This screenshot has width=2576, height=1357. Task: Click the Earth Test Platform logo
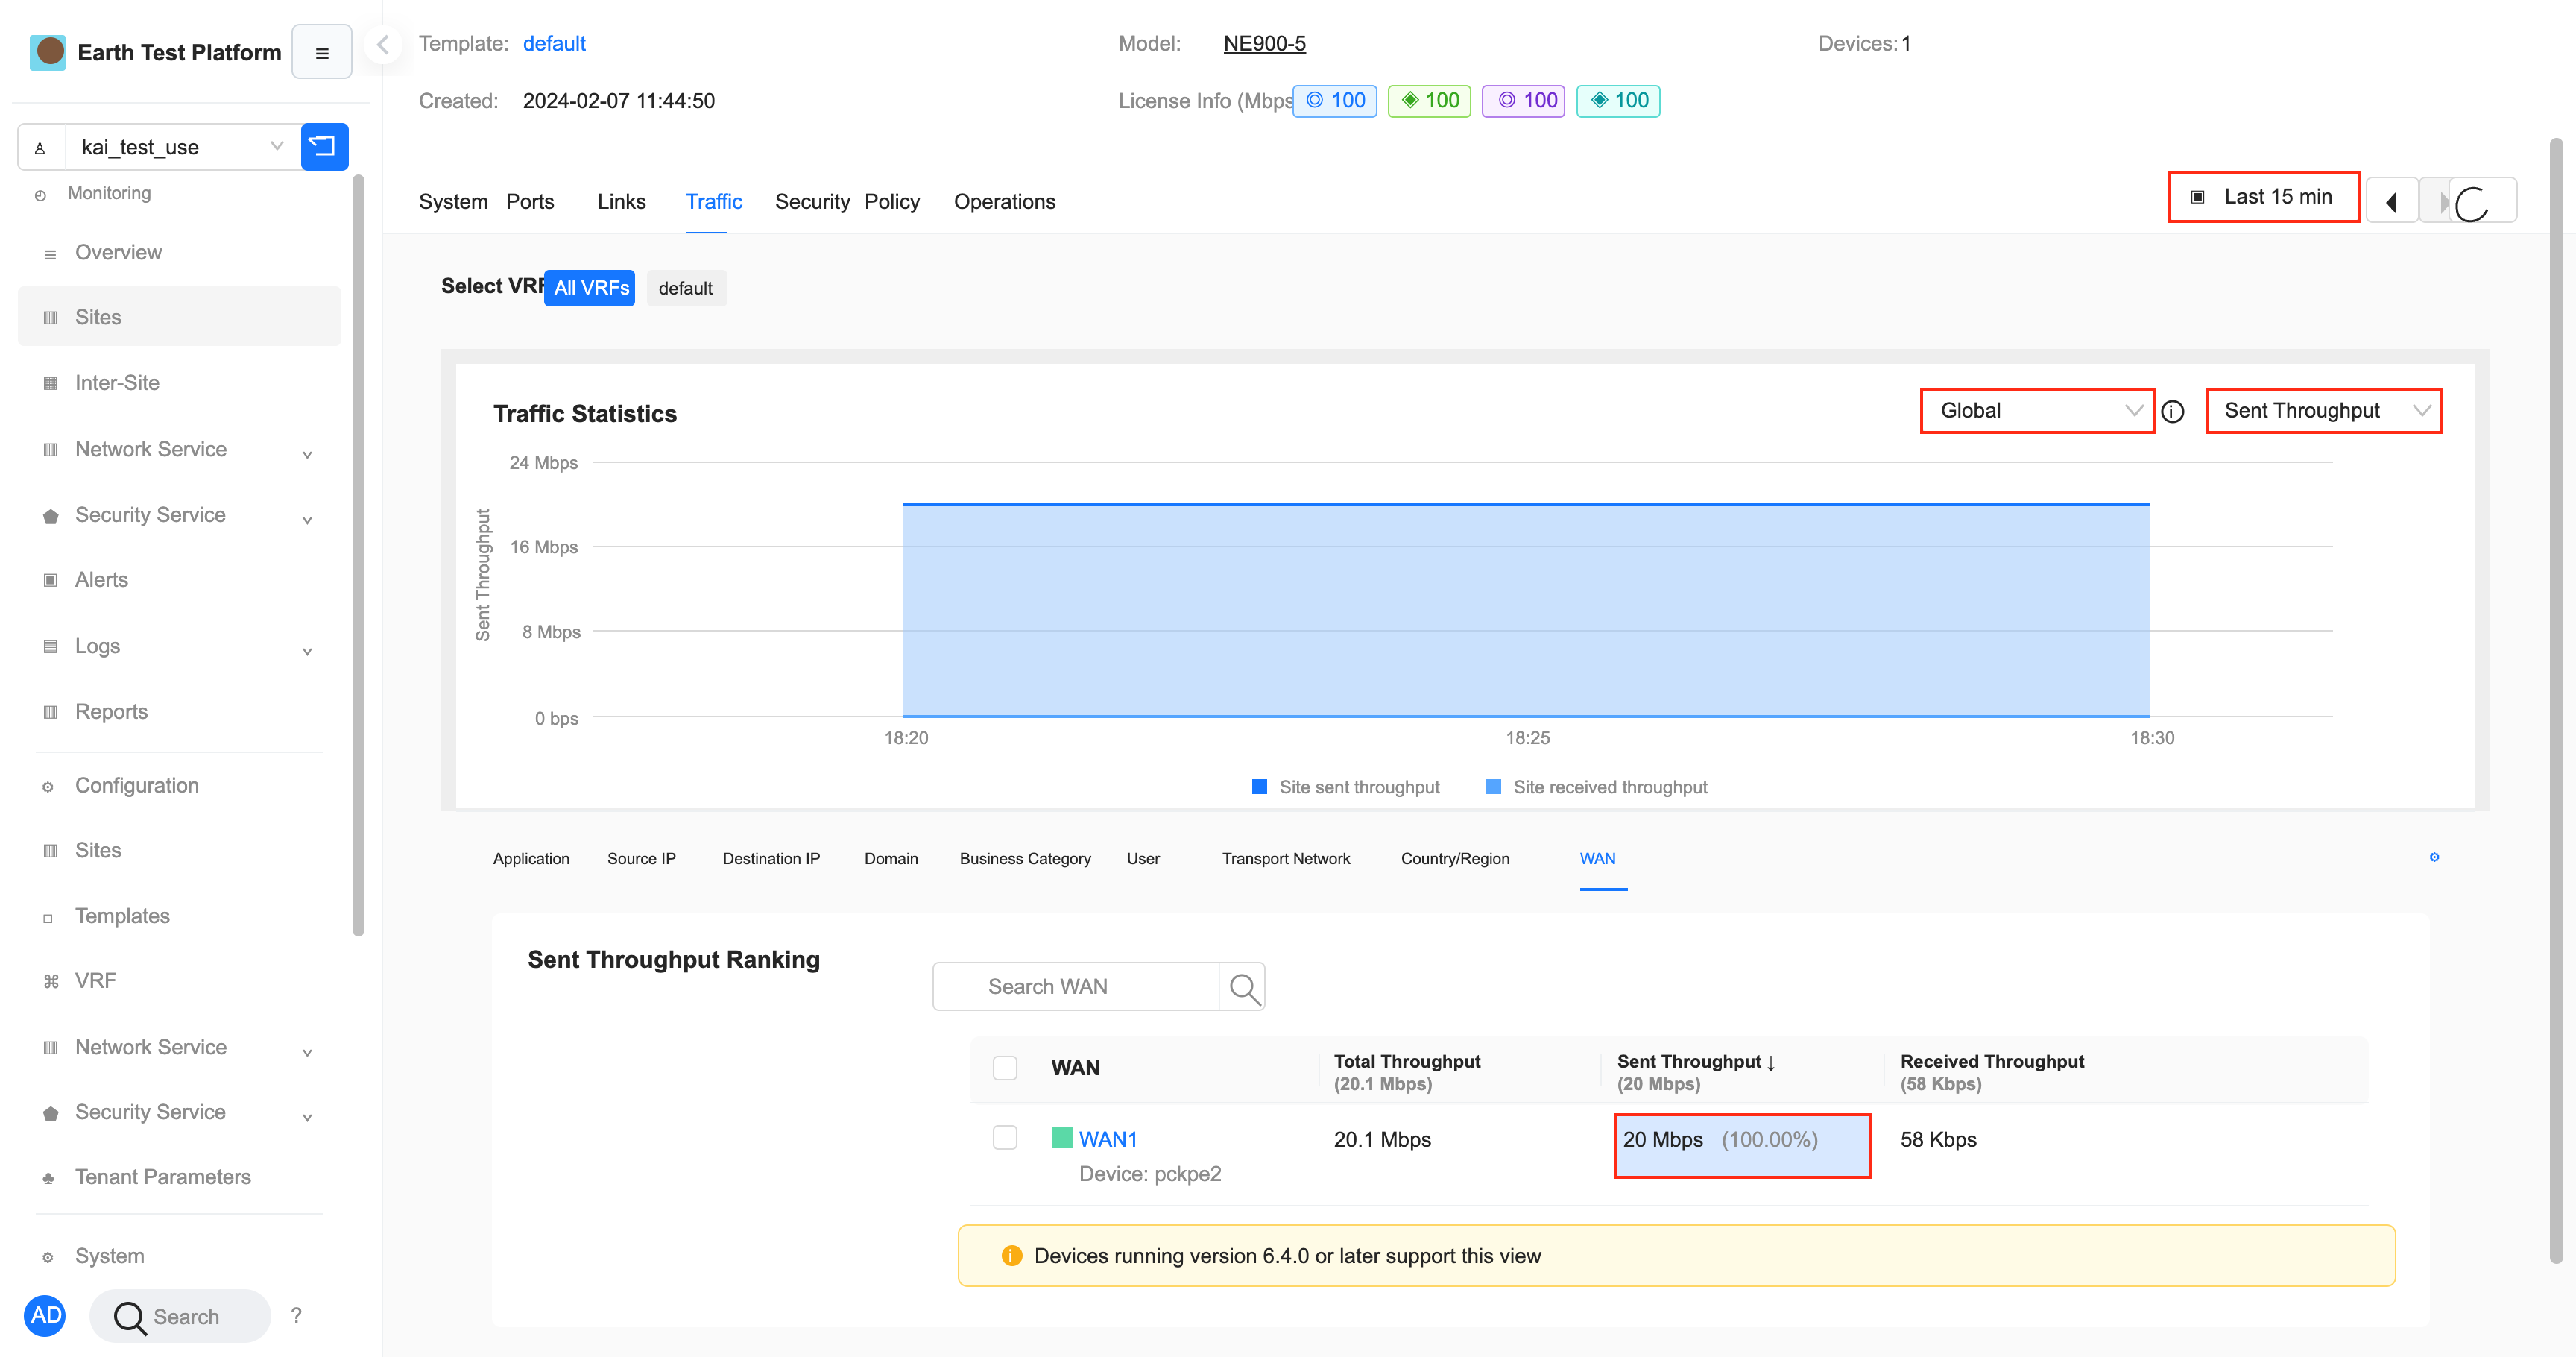click(48, 52)
